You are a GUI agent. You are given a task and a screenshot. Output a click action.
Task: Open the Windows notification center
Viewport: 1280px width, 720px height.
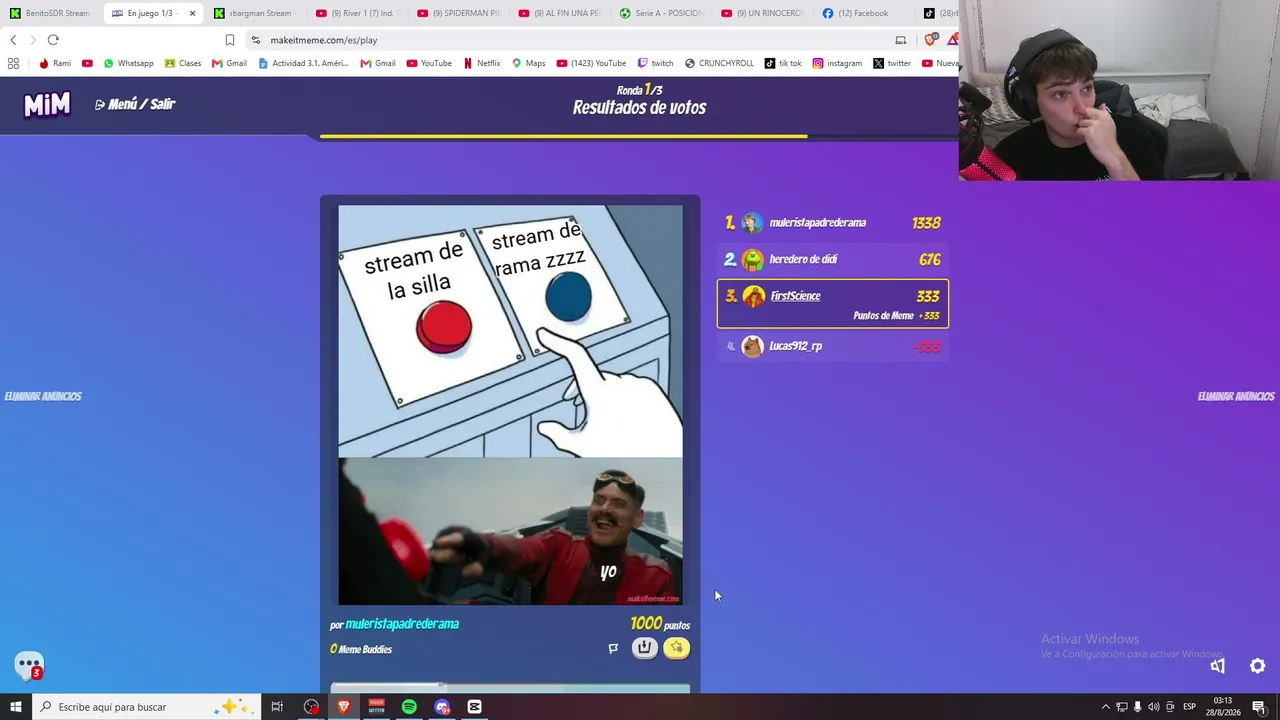1259,707
